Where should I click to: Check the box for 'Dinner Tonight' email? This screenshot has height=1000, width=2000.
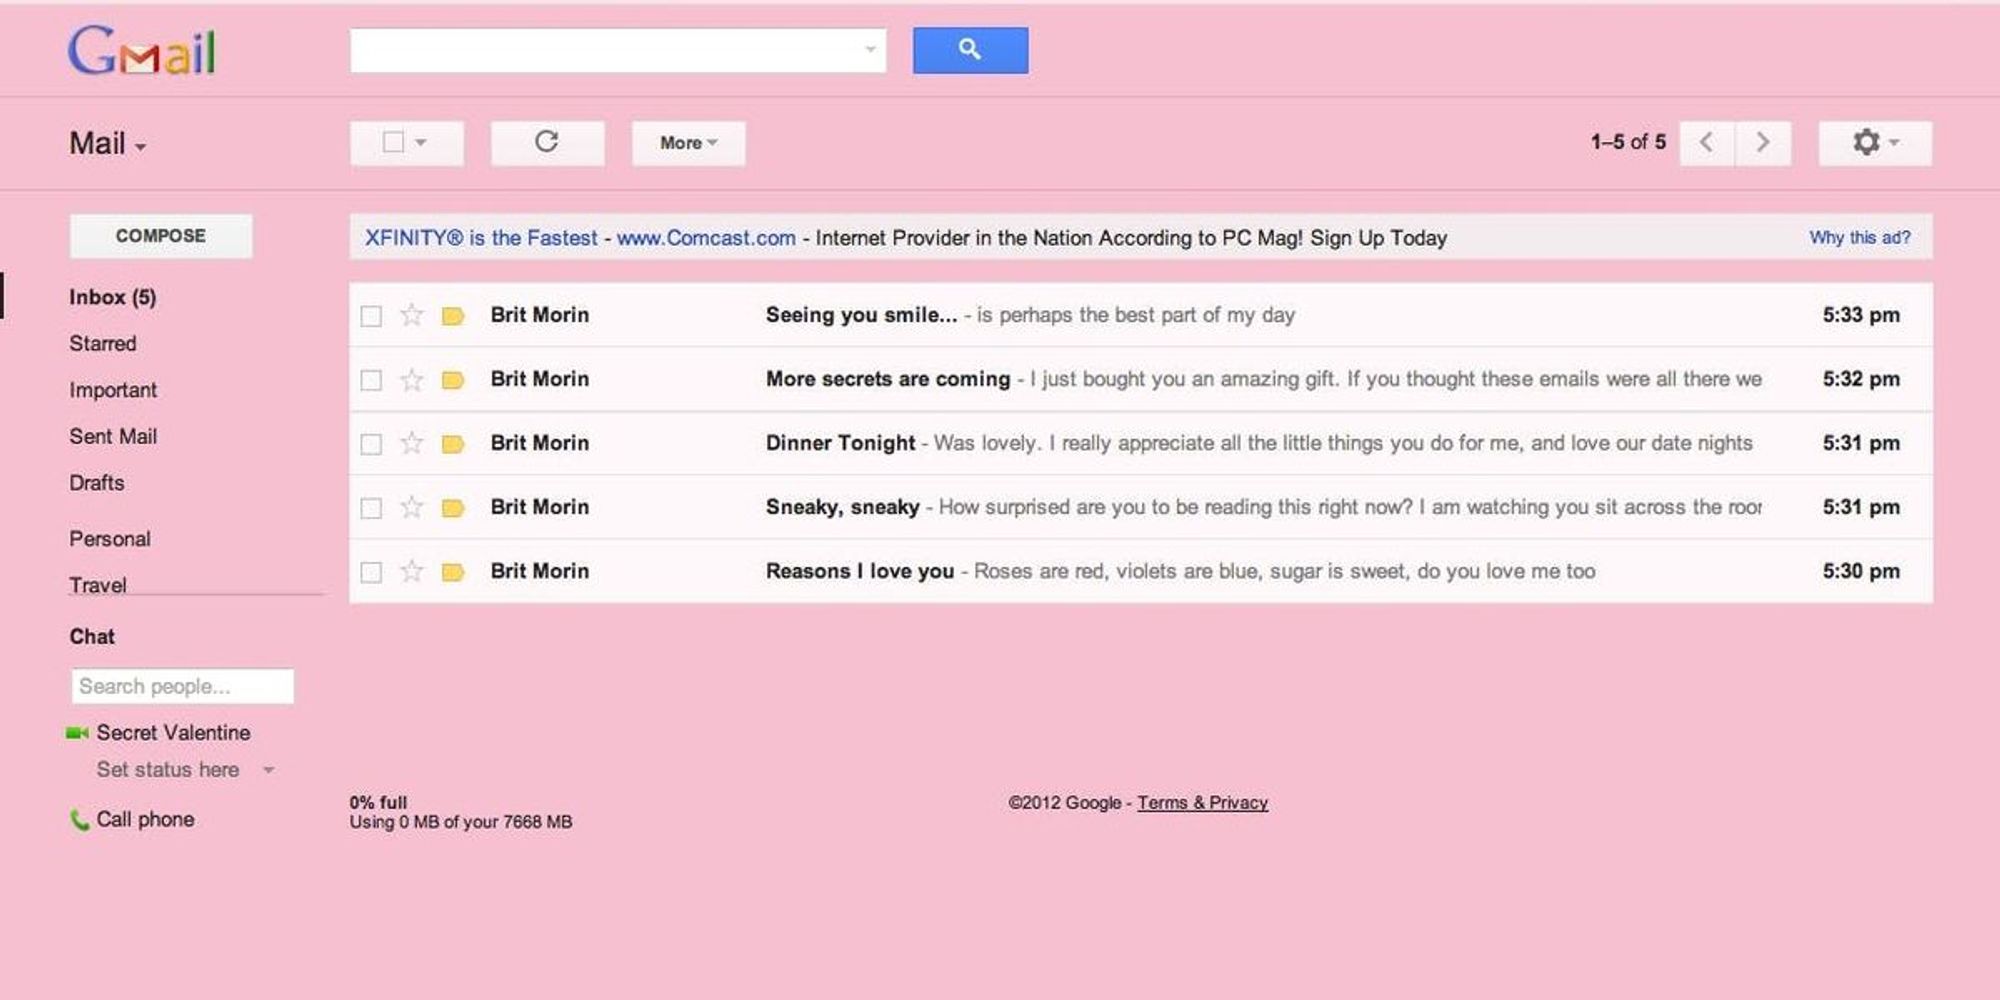[x=371, y=444]
